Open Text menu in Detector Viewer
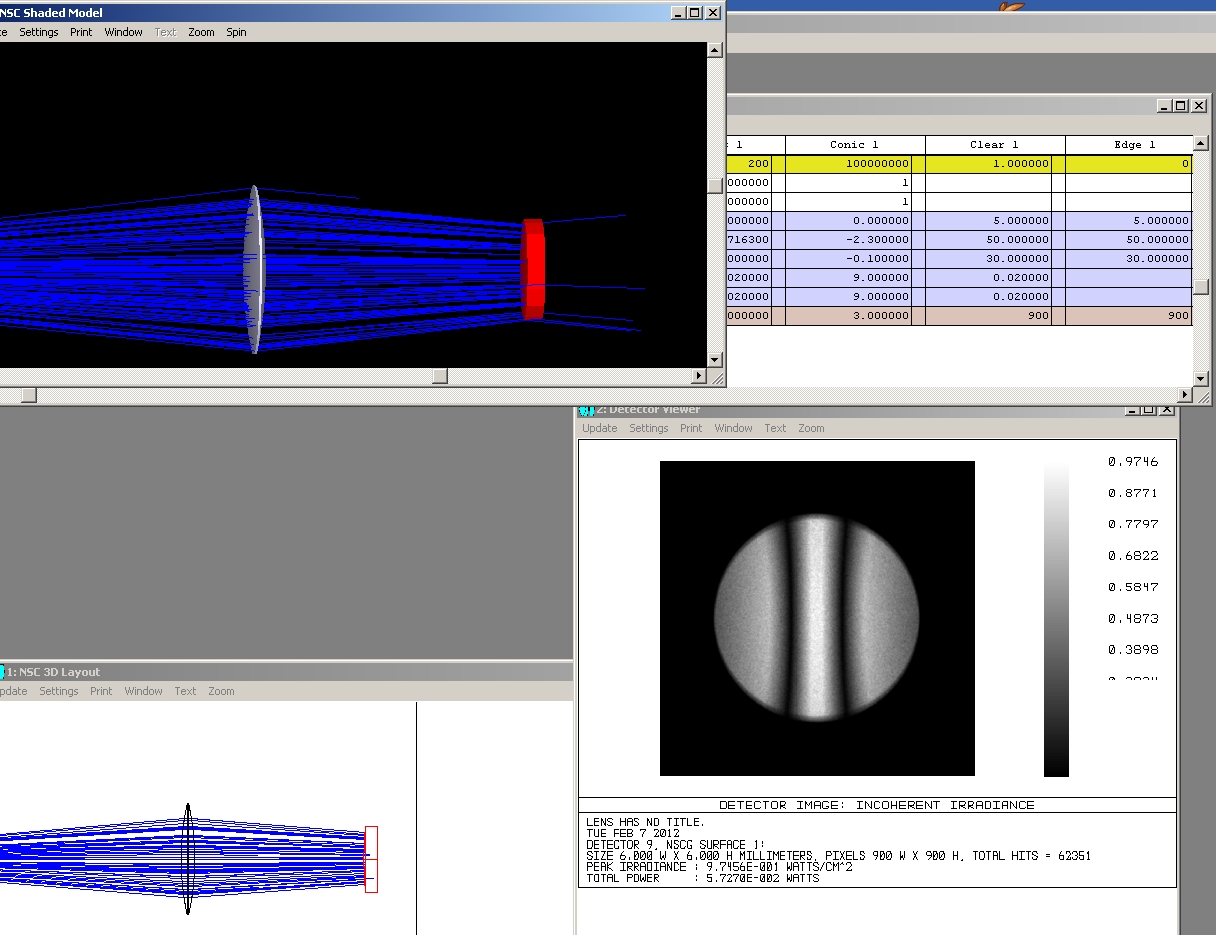Image resolution: width=1216 pixels, height=935 pixels. pos(775,428)
